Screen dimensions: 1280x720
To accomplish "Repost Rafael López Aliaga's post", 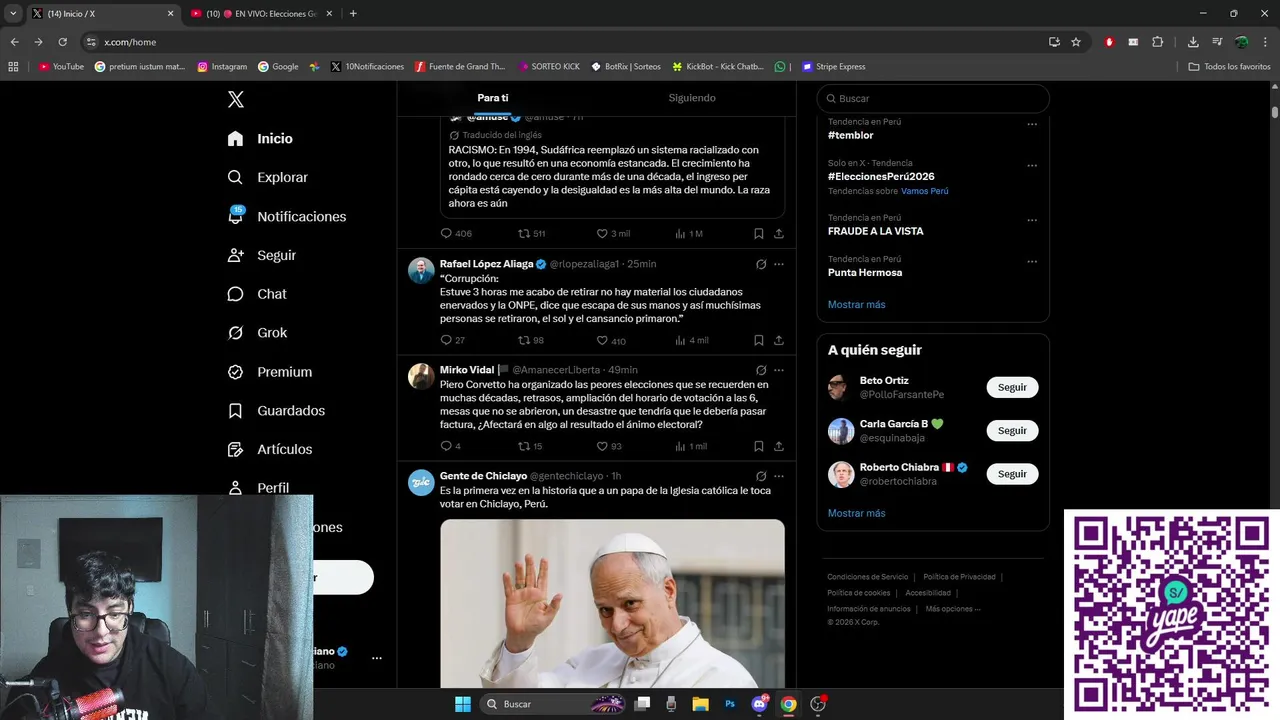I will 530,340.
